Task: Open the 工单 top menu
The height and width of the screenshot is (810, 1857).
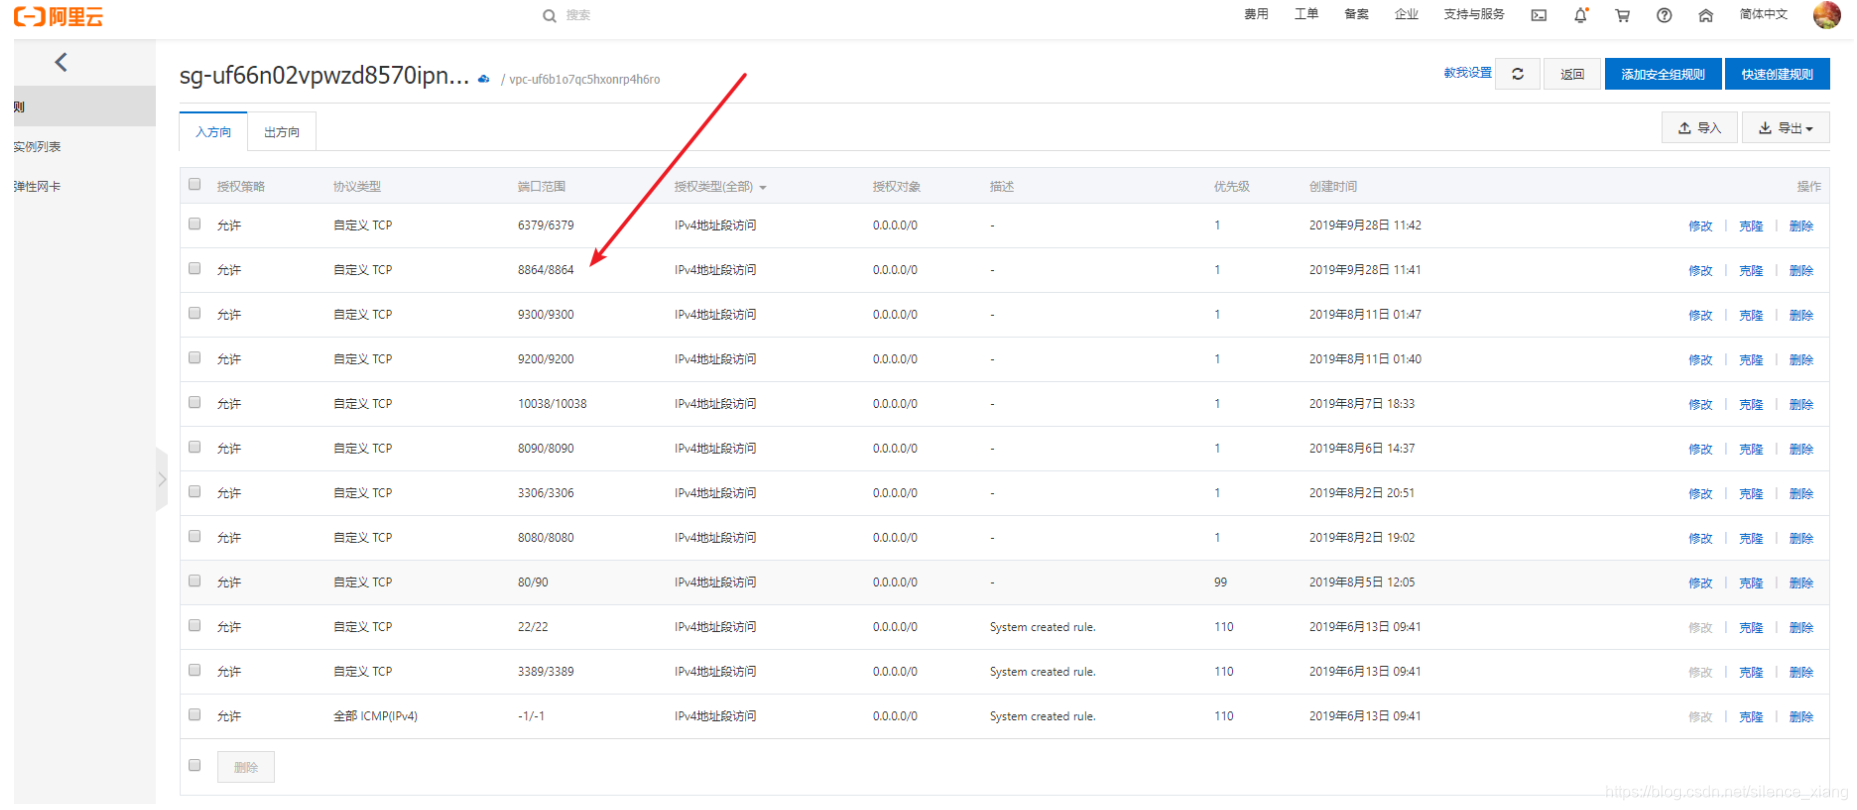Action: click(x=1306, y=14)
